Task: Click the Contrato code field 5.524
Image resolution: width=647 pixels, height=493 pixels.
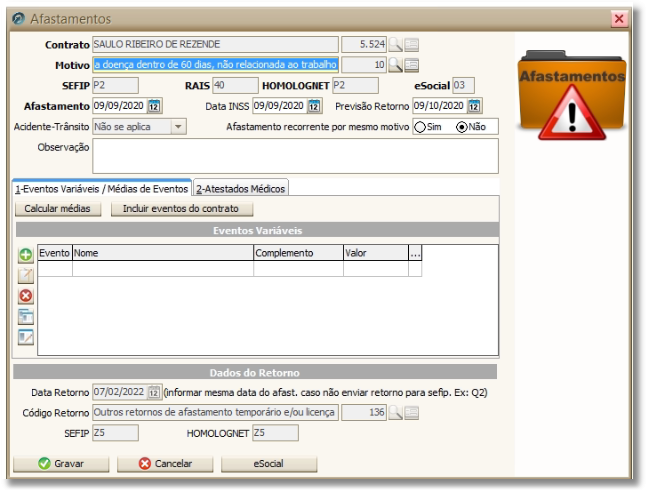Action: 364,44
